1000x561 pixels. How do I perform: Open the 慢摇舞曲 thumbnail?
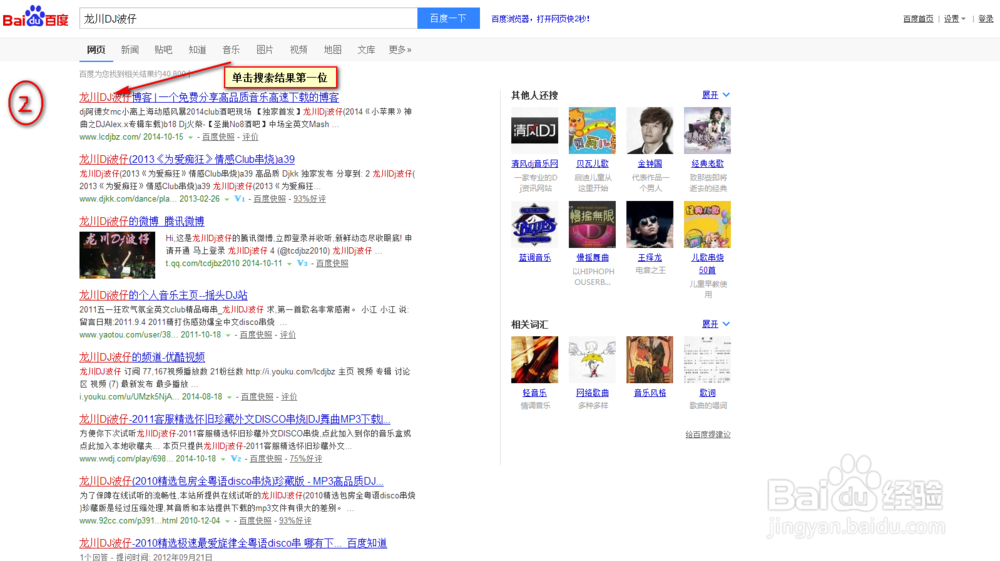pyautogui.click(x=592, y=224)
